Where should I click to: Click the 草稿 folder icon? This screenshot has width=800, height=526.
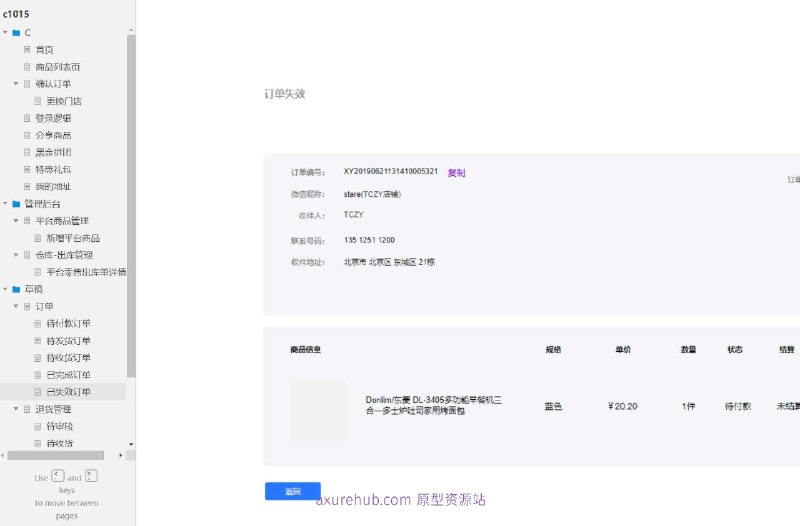pos(16,289)
